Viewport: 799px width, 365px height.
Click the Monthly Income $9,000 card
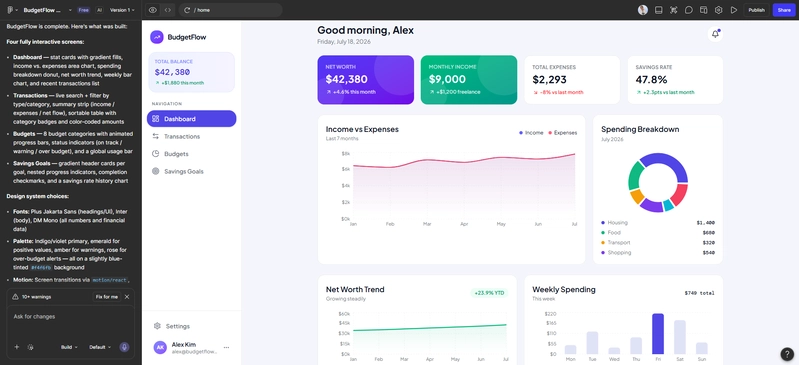(469, 80)
